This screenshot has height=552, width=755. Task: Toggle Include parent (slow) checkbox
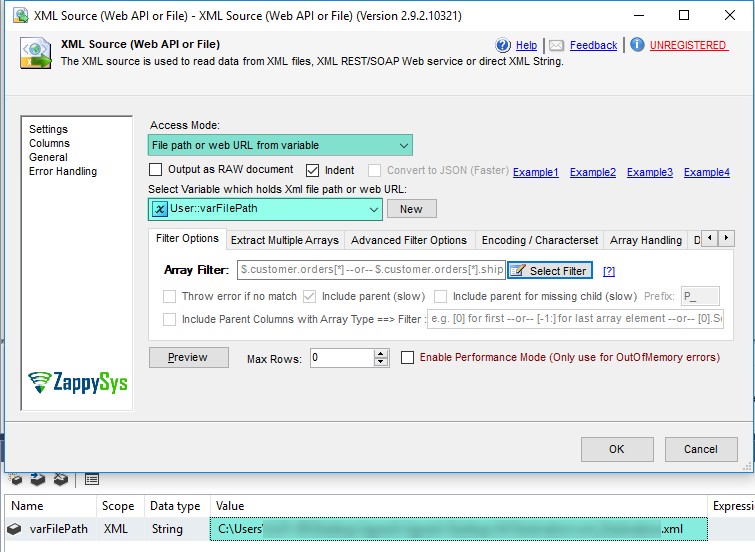310,296
